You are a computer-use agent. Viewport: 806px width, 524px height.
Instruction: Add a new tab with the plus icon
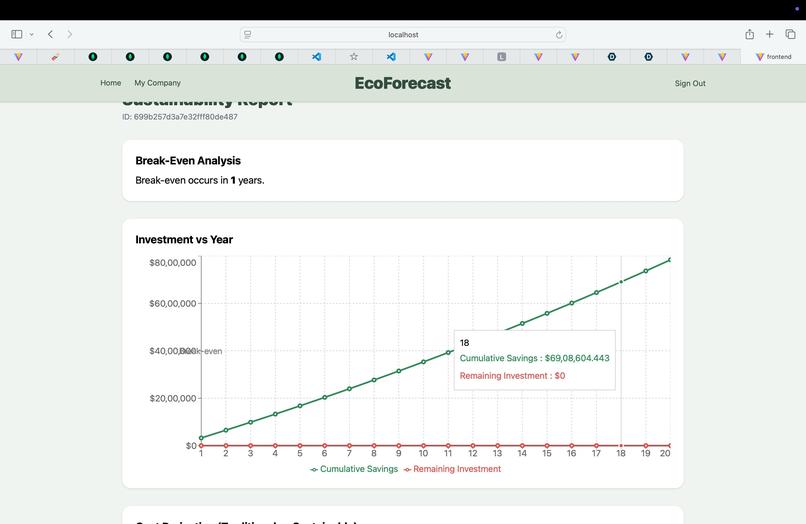coord(770,34)
